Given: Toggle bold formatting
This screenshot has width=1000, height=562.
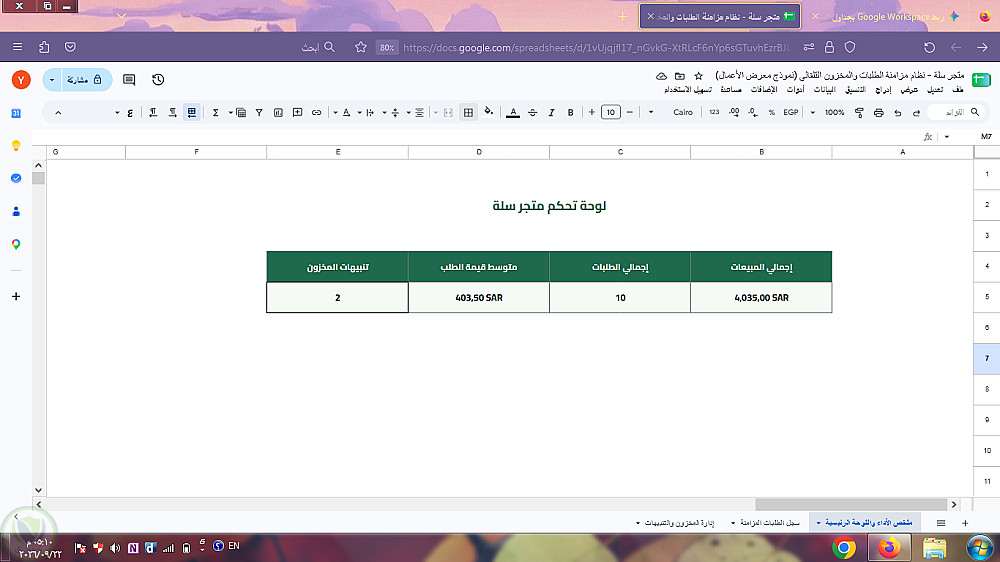Looking at the screenshot, I should (x=570, y=112).
